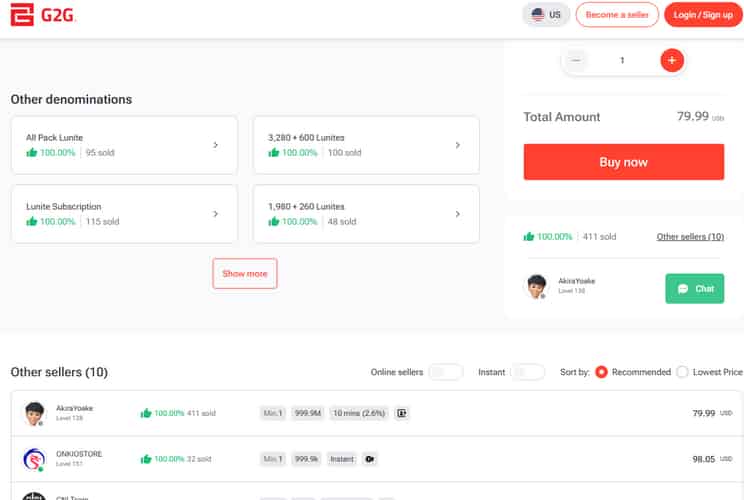Click the icon beside 10 mins delivery tag
The height and width of the screenshot is (500, 744).
click(x=402, y=413)
